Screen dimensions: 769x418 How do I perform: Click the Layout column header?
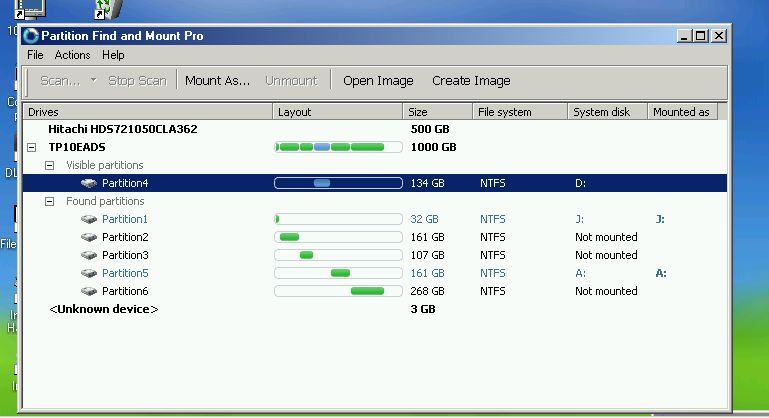(x=338, y=112)
